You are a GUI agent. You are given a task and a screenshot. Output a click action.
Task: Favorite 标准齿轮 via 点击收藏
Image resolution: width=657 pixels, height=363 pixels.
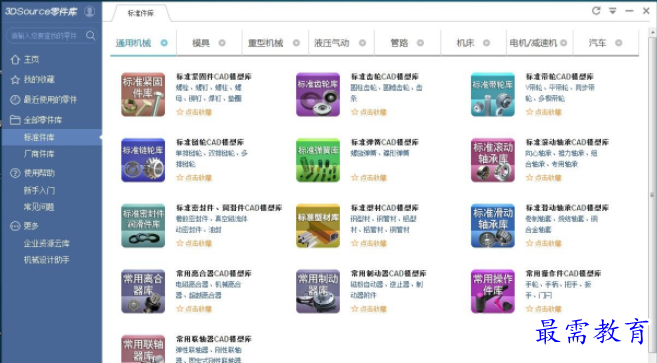(x=369, y=112)
